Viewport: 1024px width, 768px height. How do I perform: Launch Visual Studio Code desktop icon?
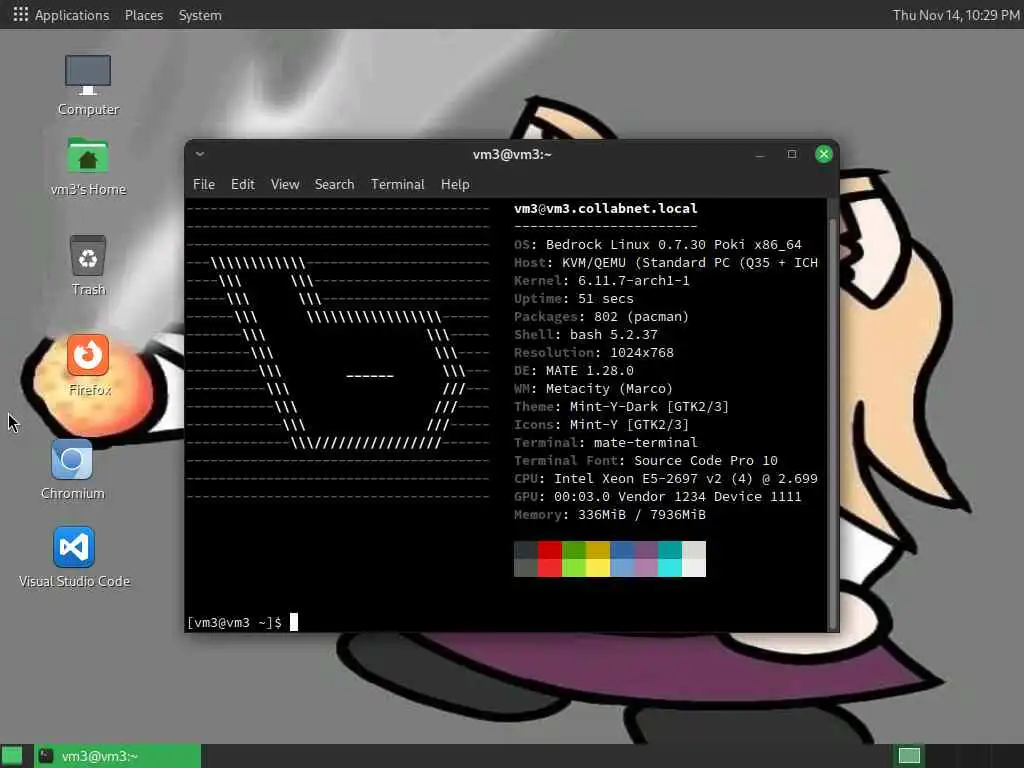click(x=74, y=547)
